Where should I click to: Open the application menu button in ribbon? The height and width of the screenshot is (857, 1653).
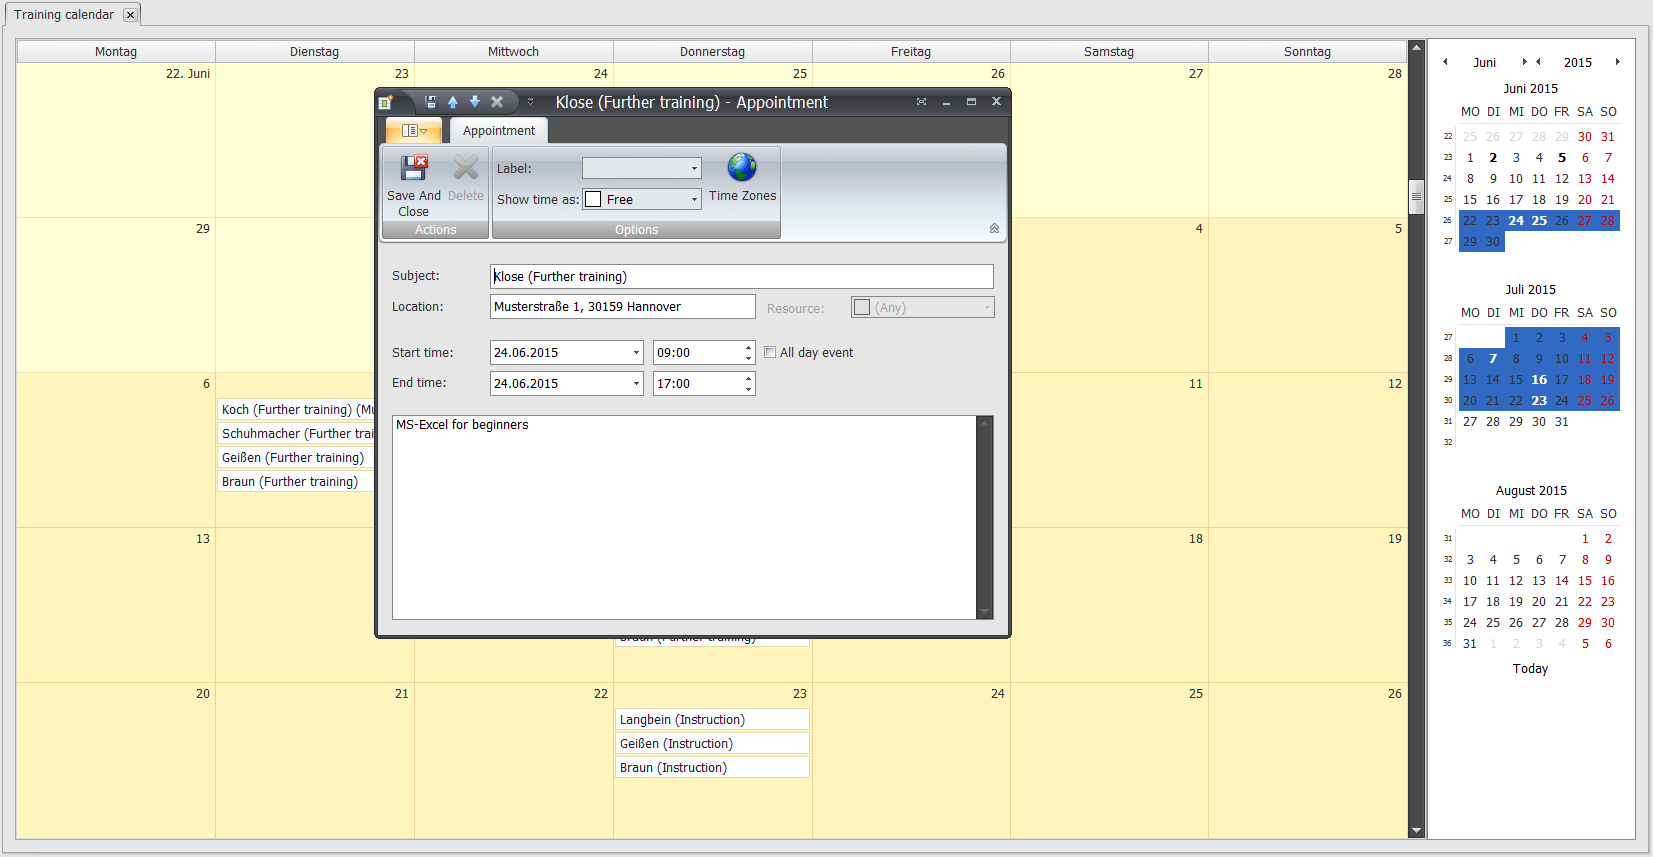pos(414,131)
